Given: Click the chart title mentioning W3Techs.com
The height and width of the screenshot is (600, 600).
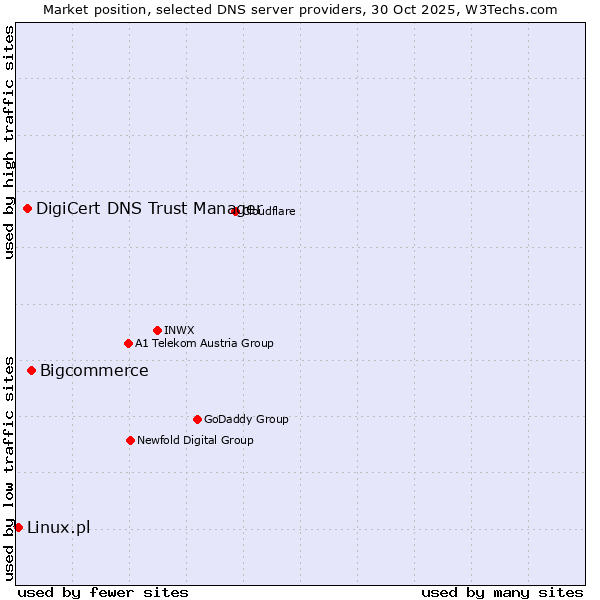Looking at the screenshot, I should [x=300, y=9].
